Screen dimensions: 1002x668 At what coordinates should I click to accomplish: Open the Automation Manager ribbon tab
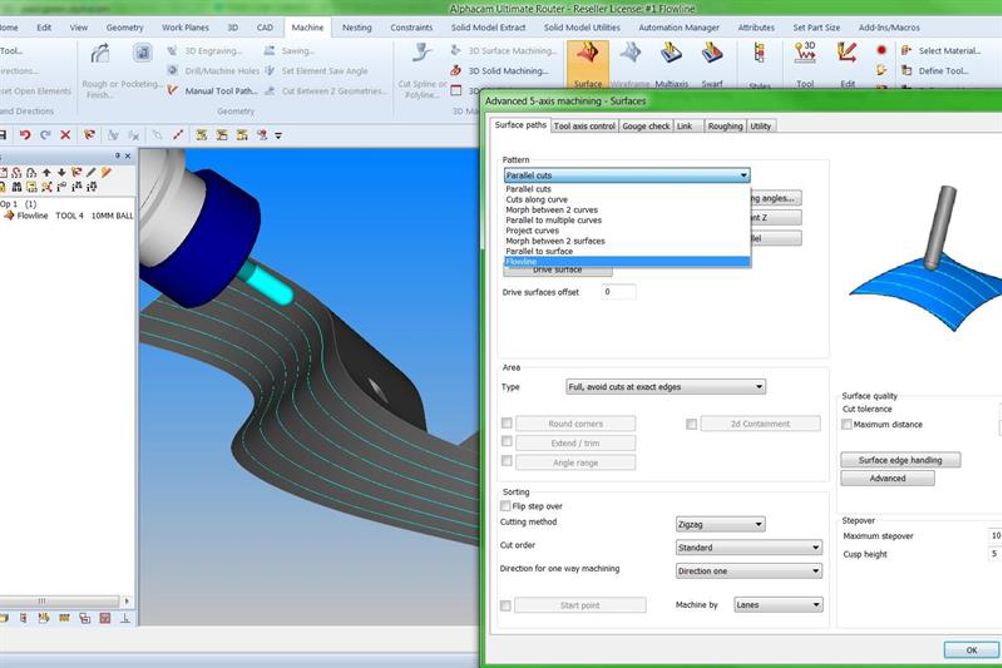click(x=679, y=27)
